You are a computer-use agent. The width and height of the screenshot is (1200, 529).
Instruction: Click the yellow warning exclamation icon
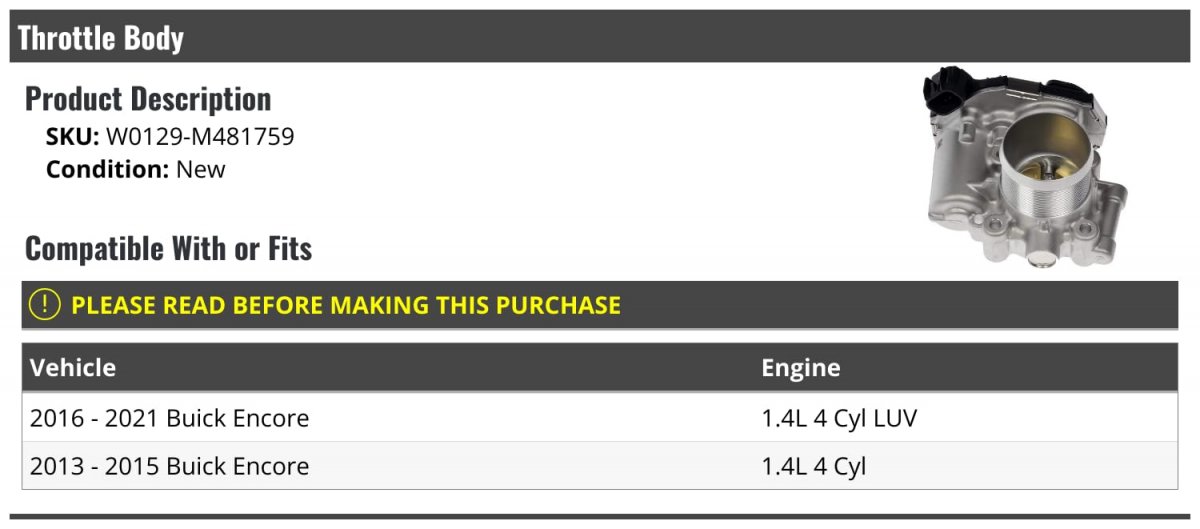[44, 305]
